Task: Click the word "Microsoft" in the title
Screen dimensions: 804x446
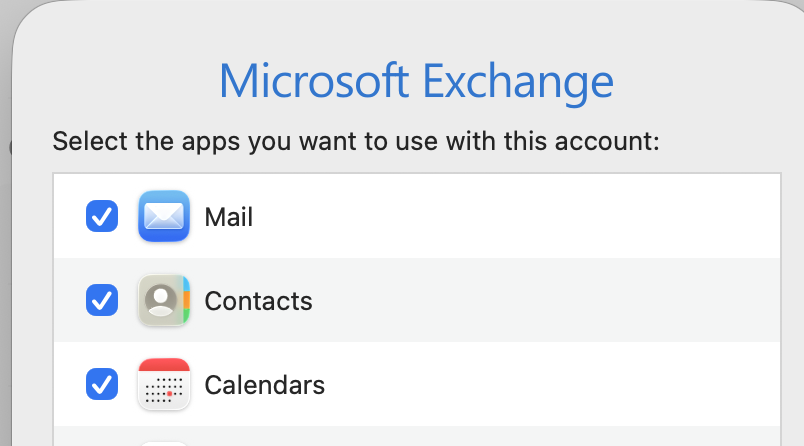Action: pyautogui.click(x=310, y=81)
